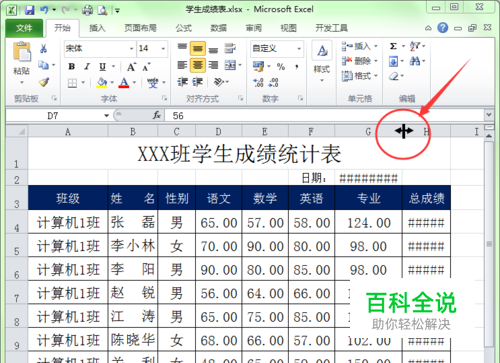This screenshot has width=500, height=363.
Task: Click the Sort and Filter icon
Action: (x=415, y=46)
